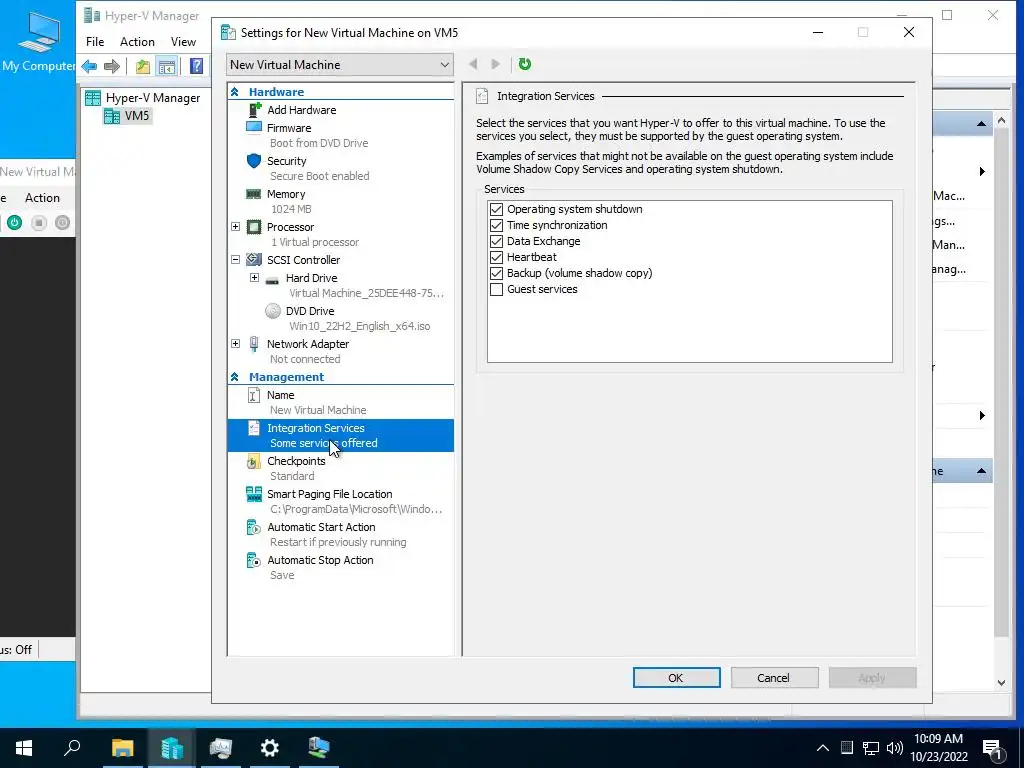Collapse the SCSI Controller node
The width and height of the screenshot is (1024, 768).
tap(236, 259)
